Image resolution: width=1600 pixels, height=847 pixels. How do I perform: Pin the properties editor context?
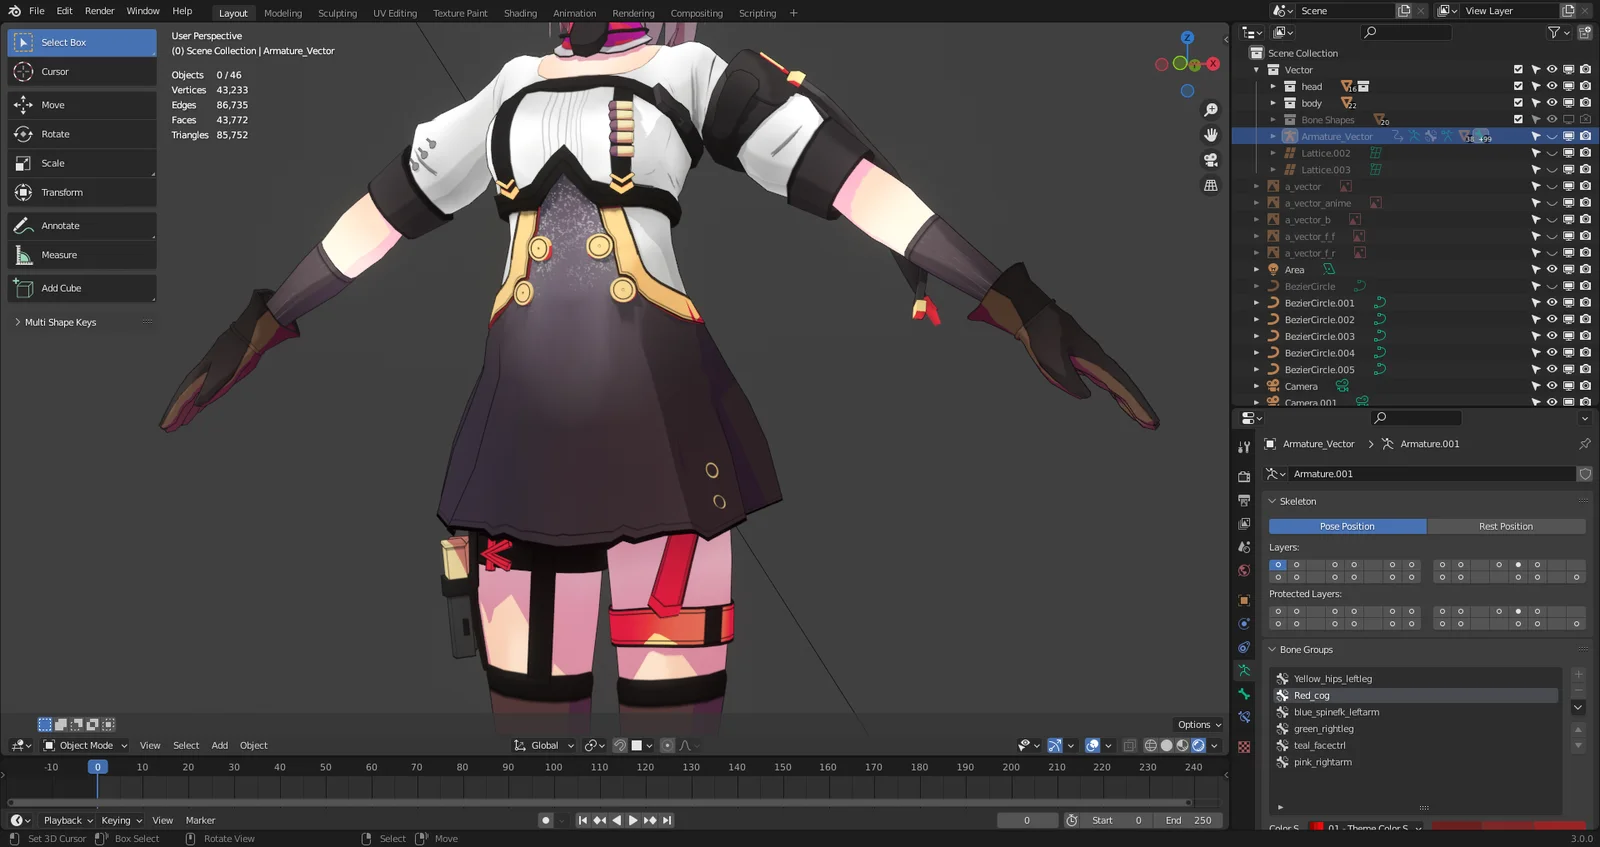point(1584,444)
